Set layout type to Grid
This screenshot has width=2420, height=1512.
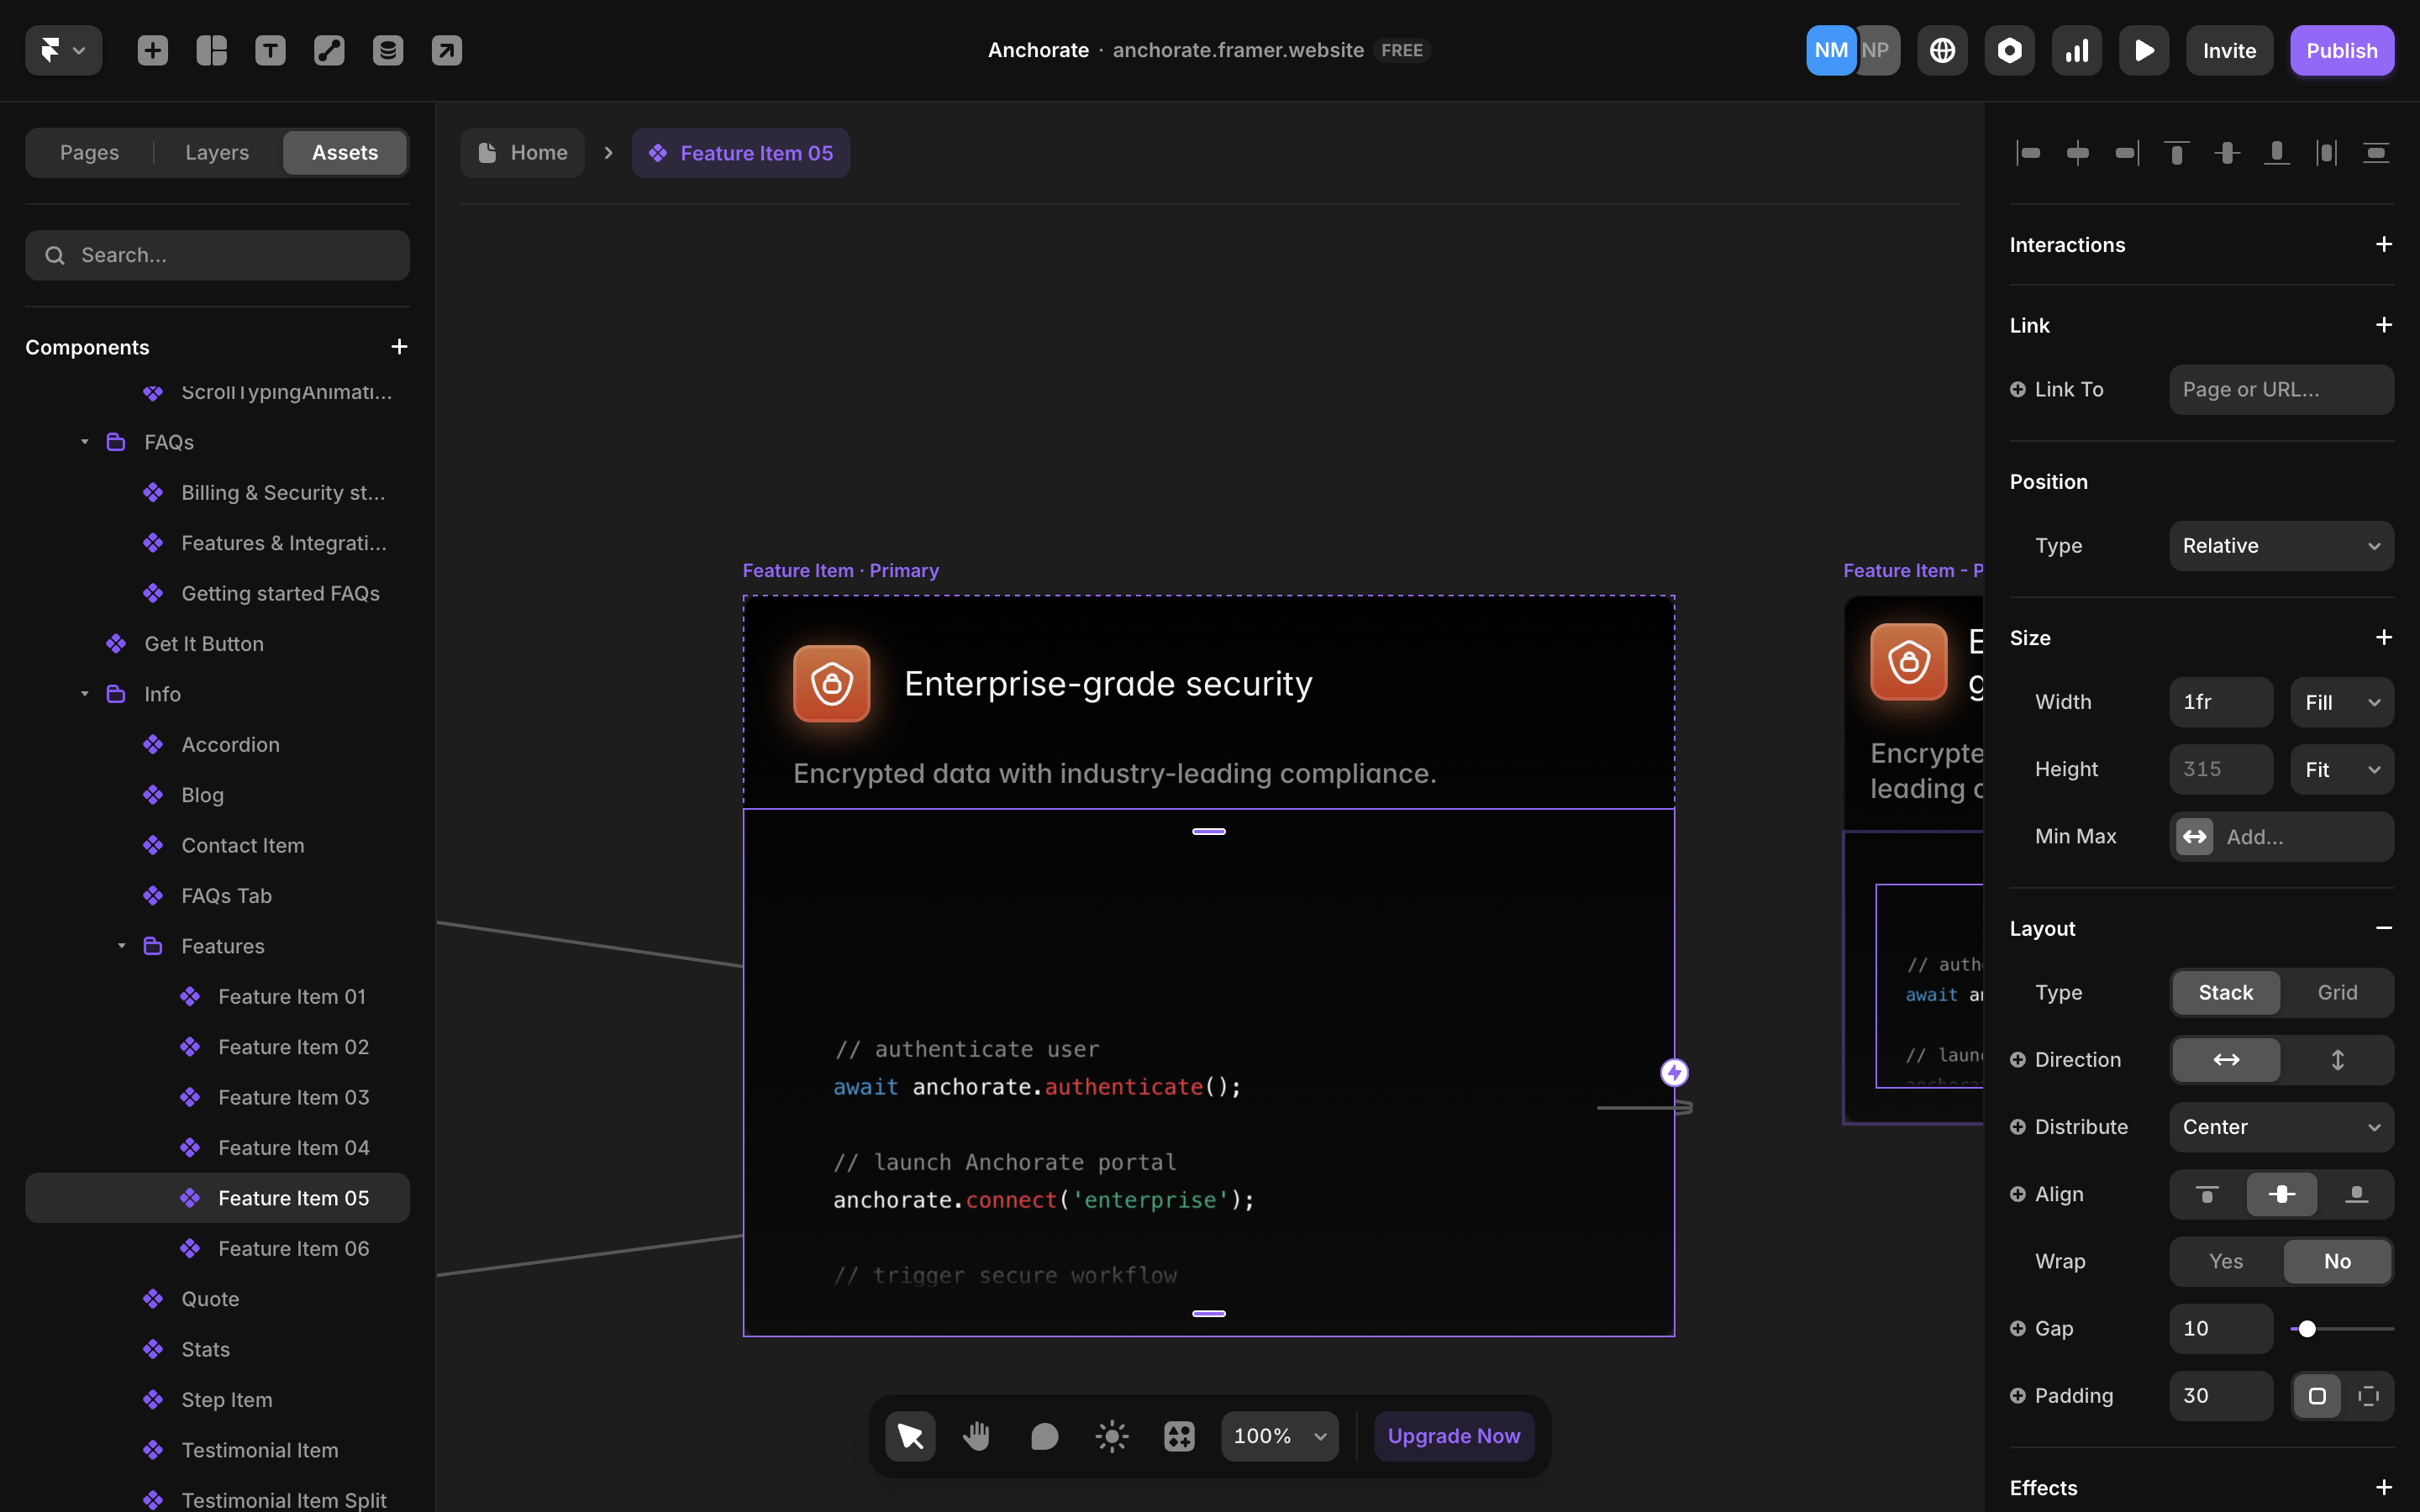pyautogui.click(x=2336, y=992)
